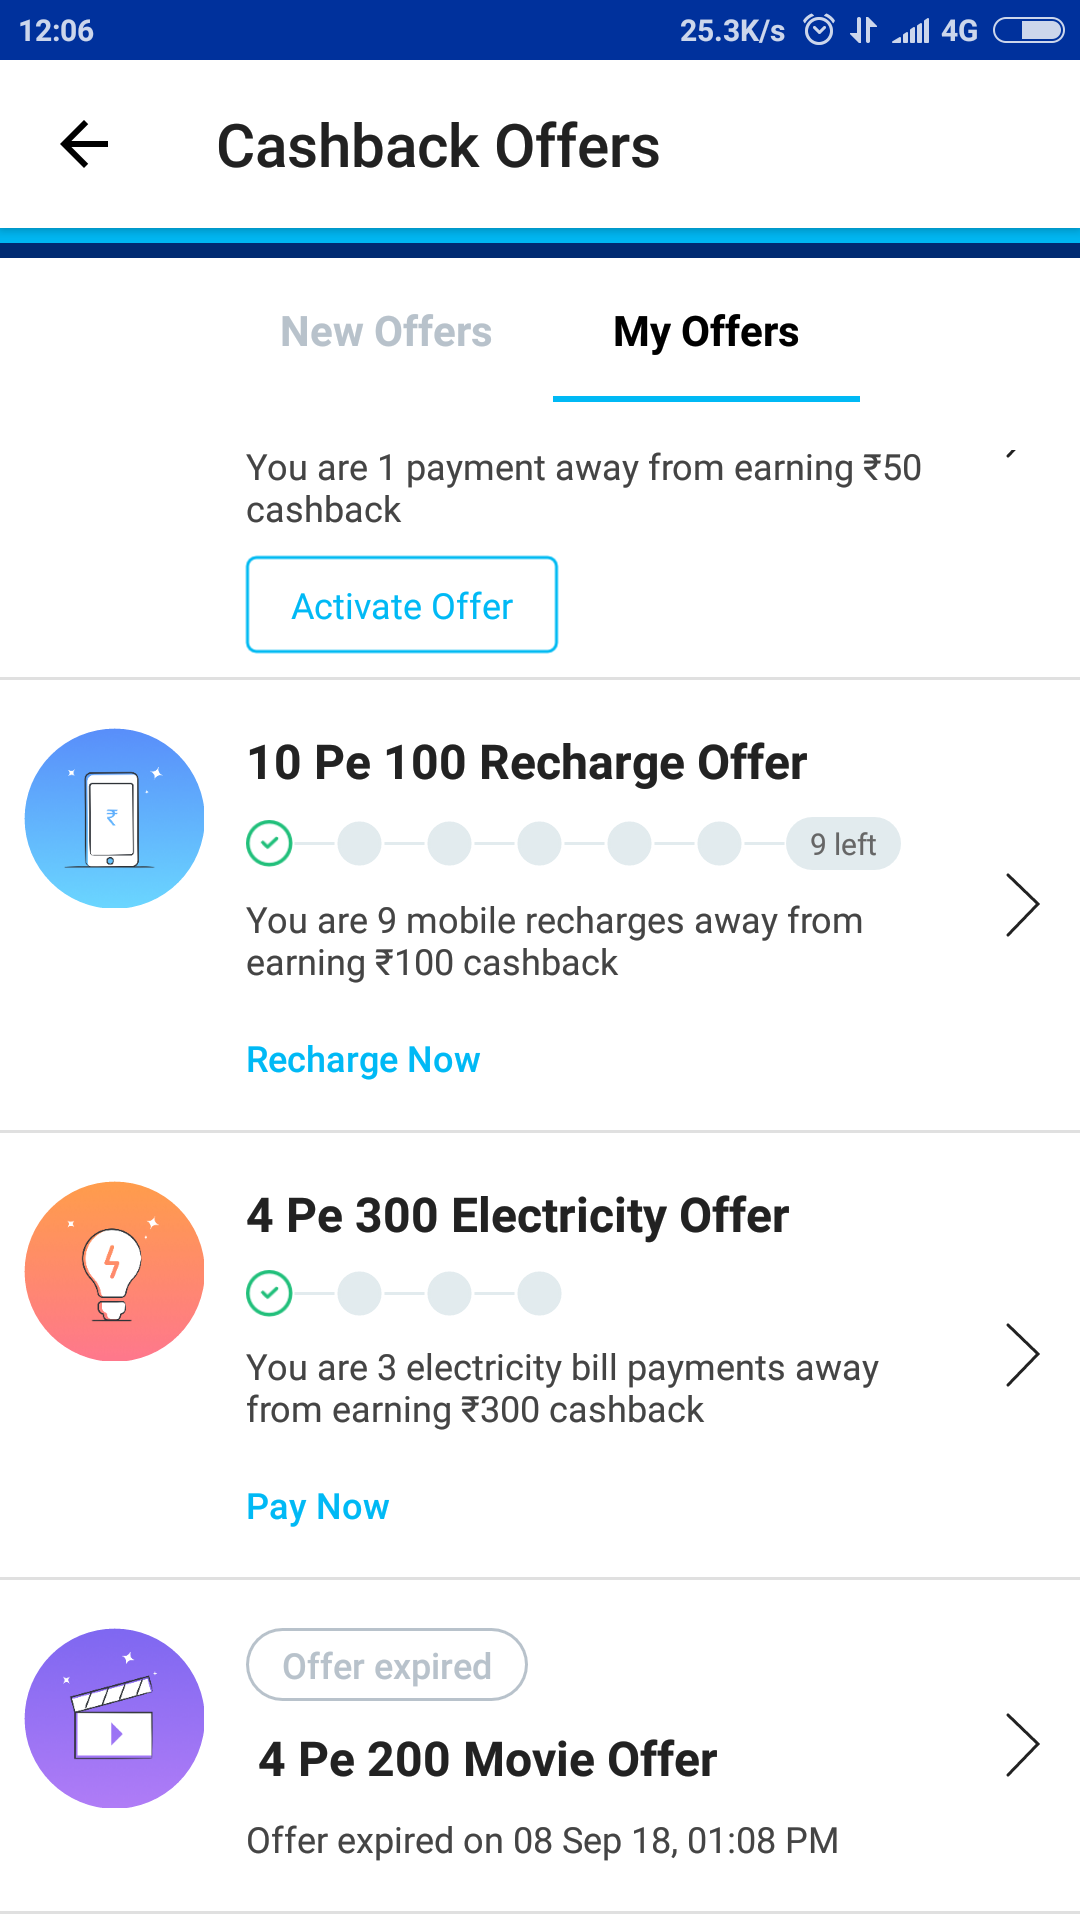The width and height of the screenshot is (1080, 1920).
Task: Tap the alarm clock status icon
Action: tap(819, 30)
